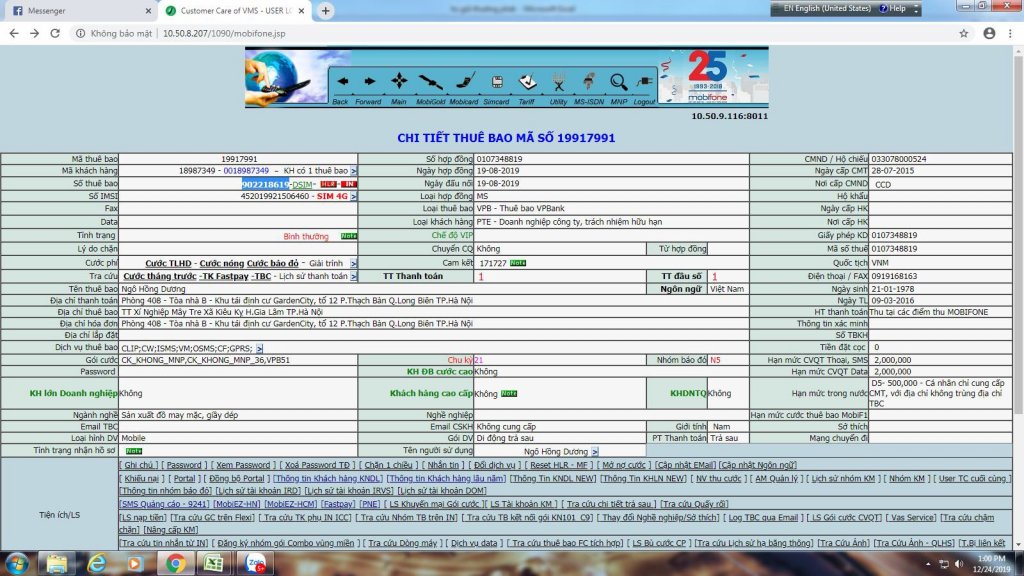Image resolution: width=1024 pixels, height=576 pixels.
Task: Open the Utility tools icon
Action: pos(558,82)
